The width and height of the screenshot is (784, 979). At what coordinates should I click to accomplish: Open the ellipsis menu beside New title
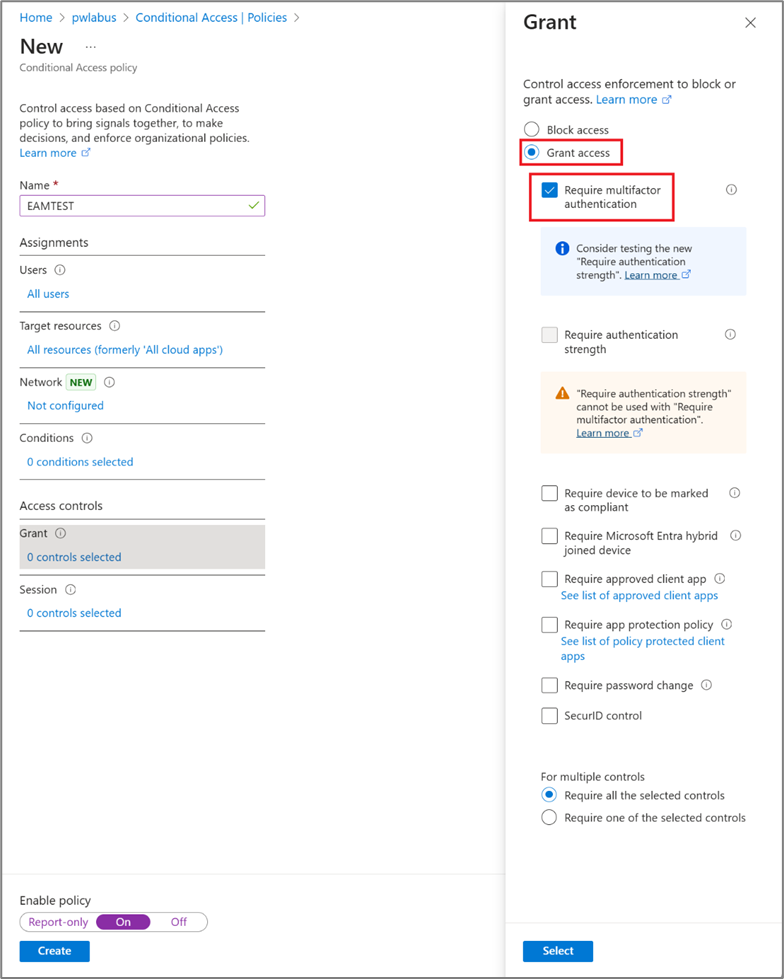[91, 47]
